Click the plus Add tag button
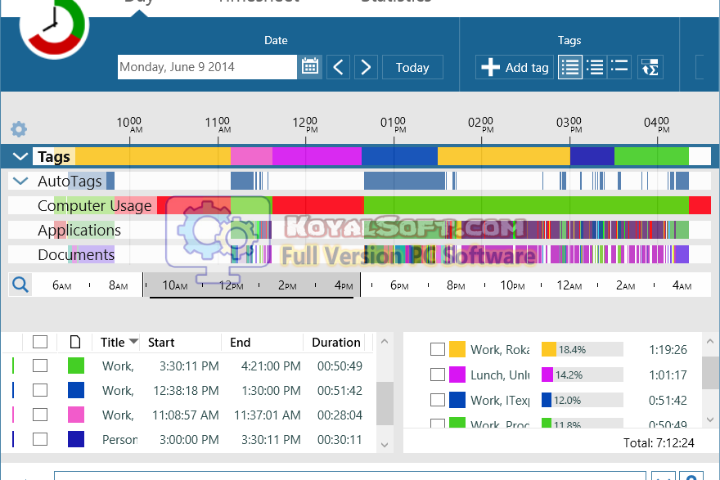The width and height of the screenshot is (720, 480). [514, 67]
